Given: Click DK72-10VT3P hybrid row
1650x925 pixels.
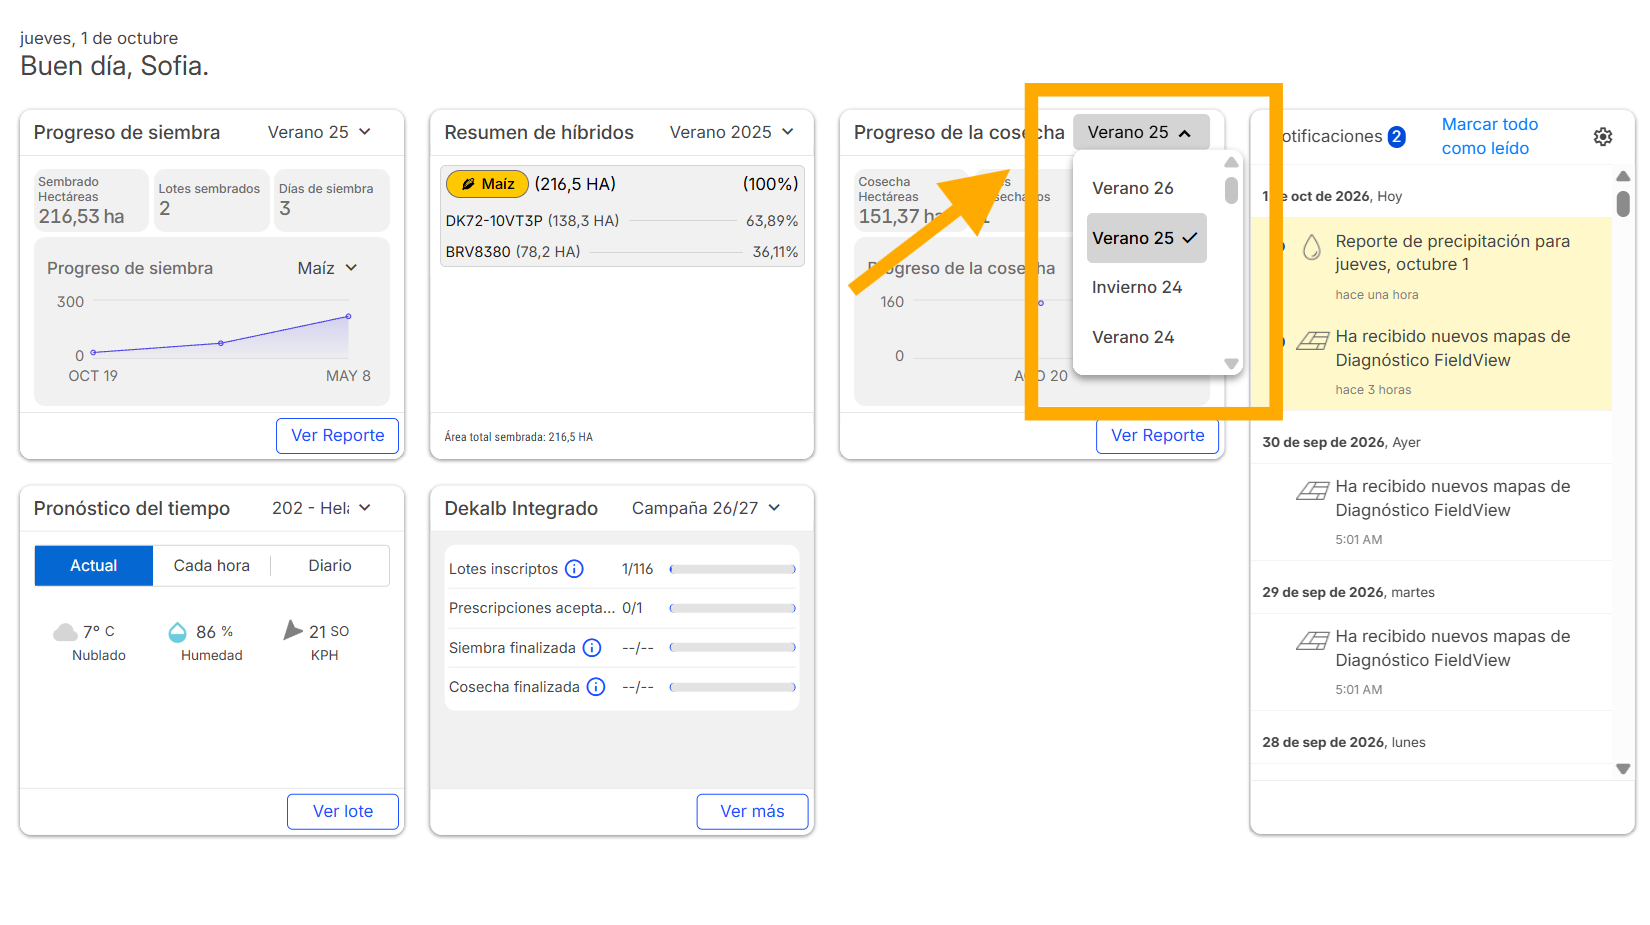Looking at the screenshot, I should click(622, 221).
